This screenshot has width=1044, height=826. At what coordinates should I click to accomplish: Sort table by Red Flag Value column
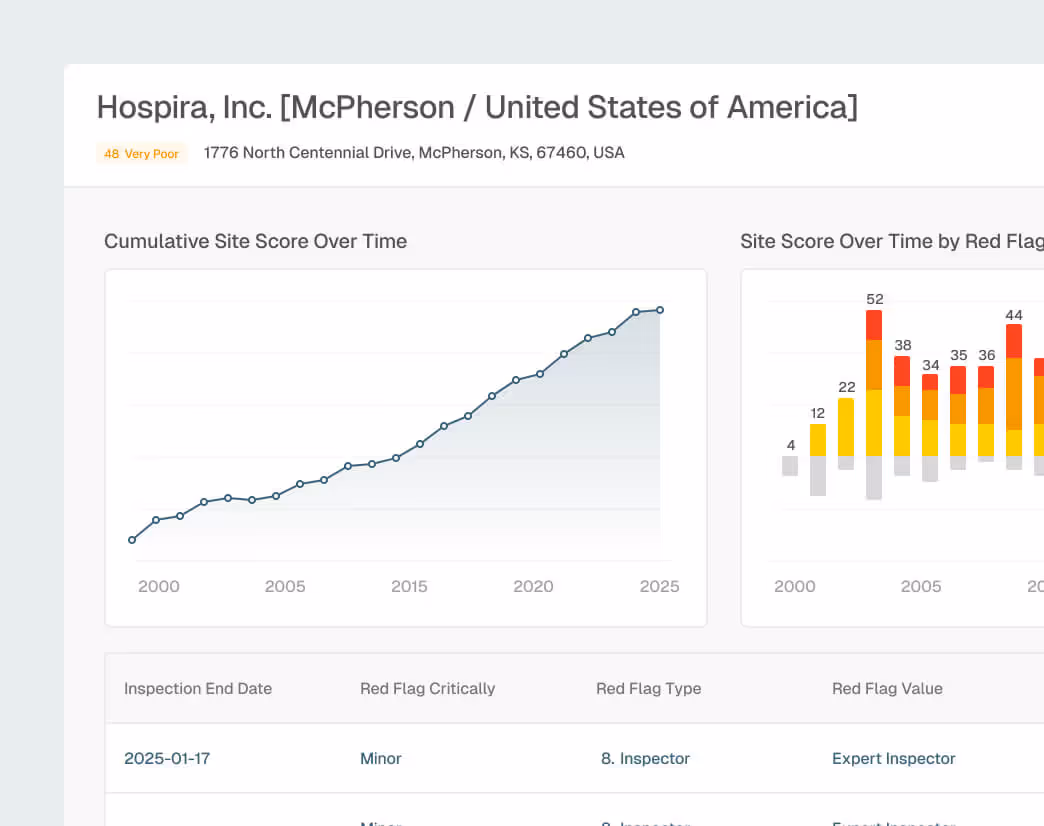(x=887, y=689)
